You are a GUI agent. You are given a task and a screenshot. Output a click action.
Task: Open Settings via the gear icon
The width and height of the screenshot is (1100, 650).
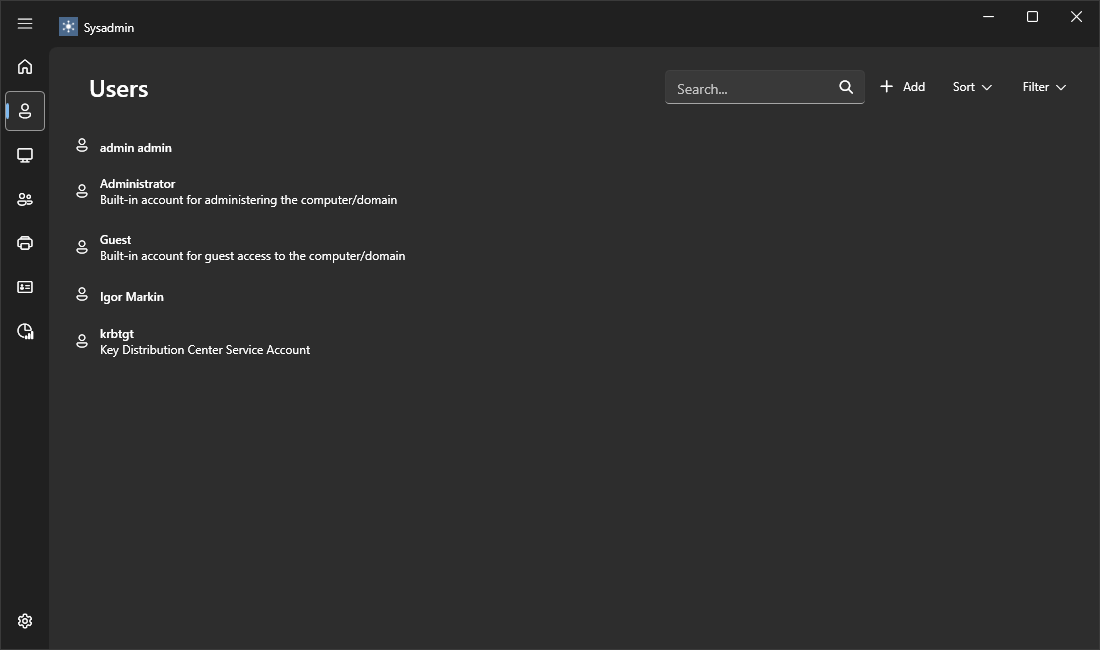[25, 621]
